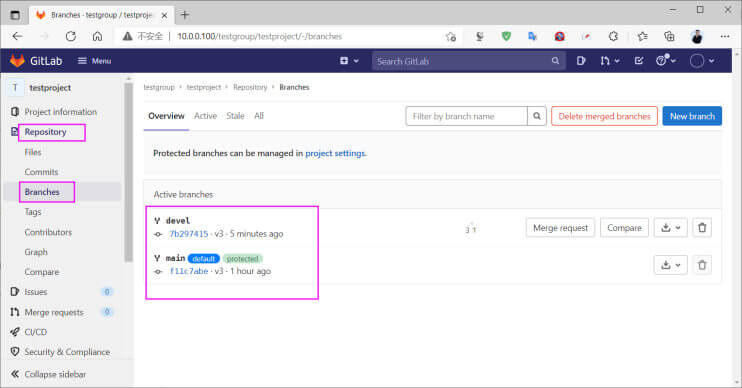
Task: Open Graph in repository submenu
Action: point(36,252)
